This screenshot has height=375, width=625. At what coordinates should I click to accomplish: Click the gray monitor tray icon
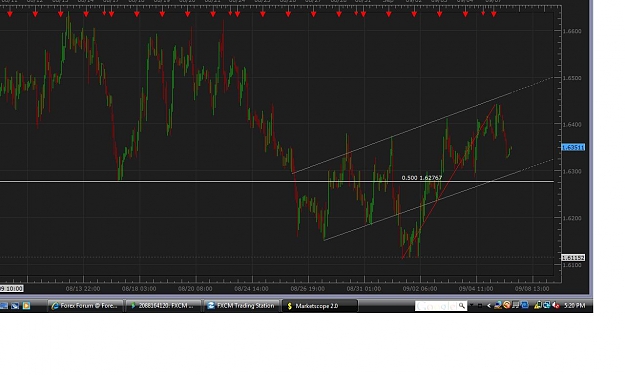point(515,305)
